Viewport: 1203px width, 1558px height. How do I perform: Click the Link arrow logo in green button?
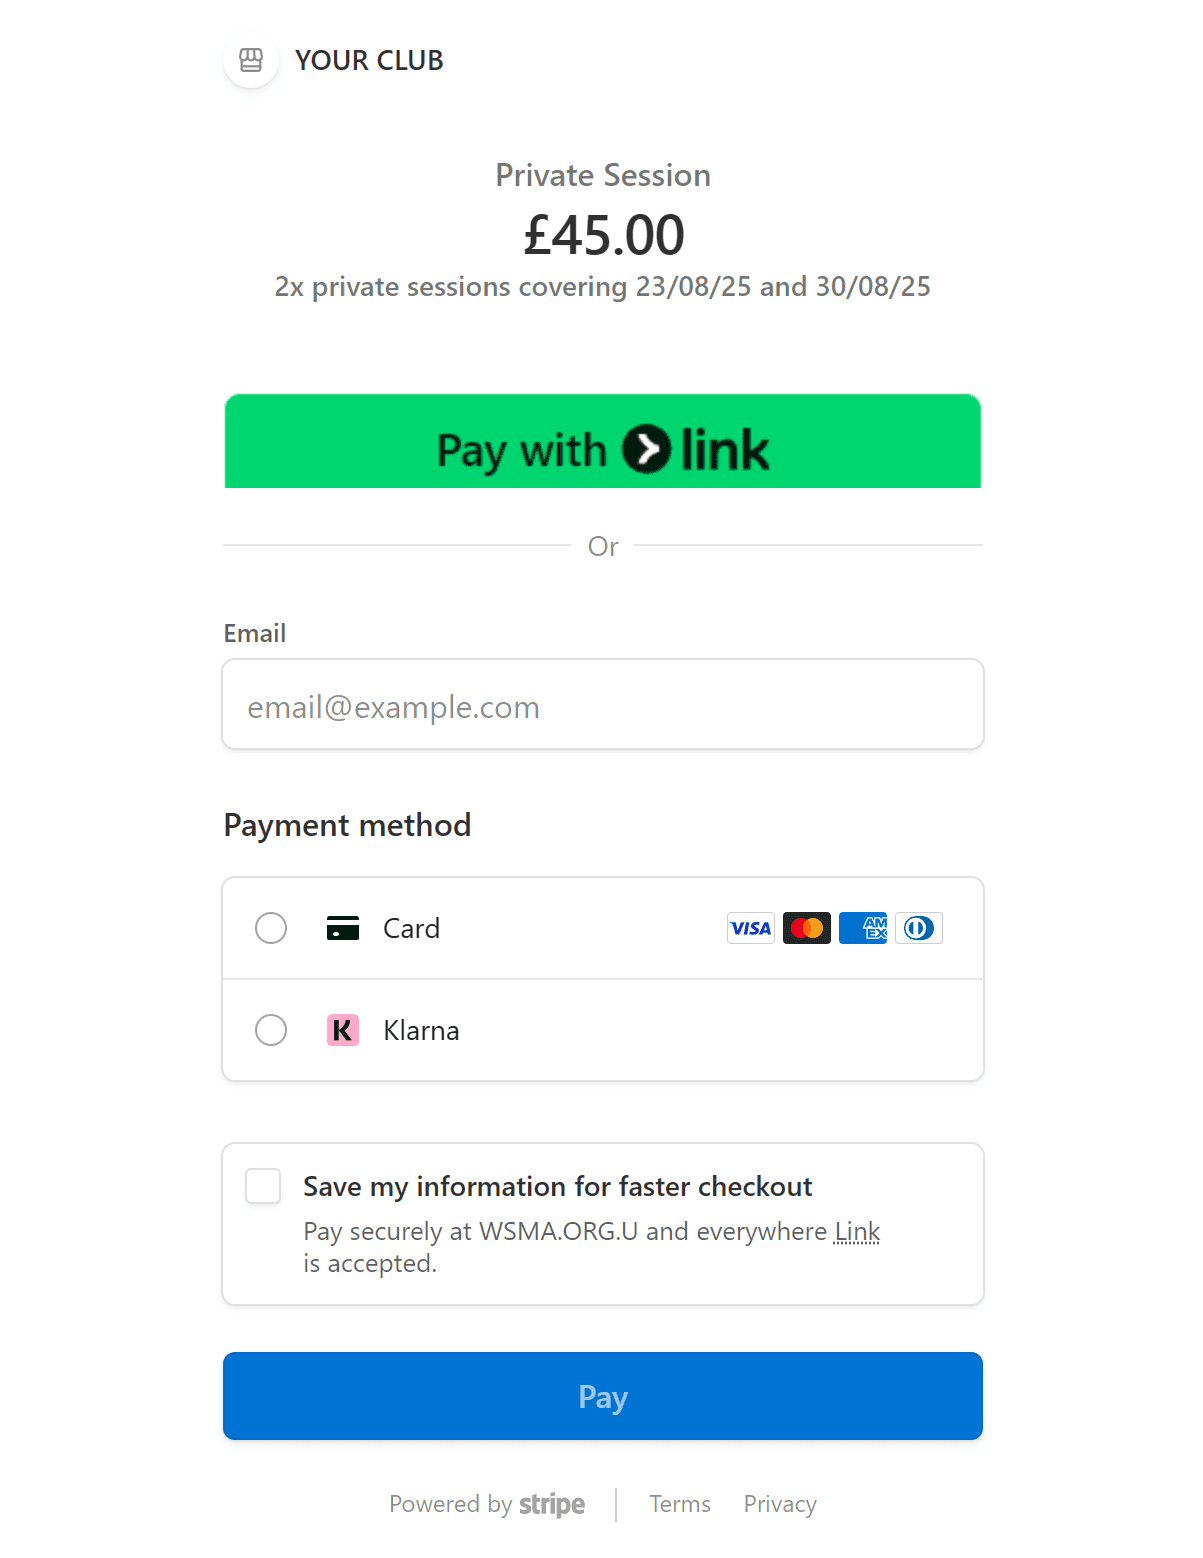(x=646, y=449)
